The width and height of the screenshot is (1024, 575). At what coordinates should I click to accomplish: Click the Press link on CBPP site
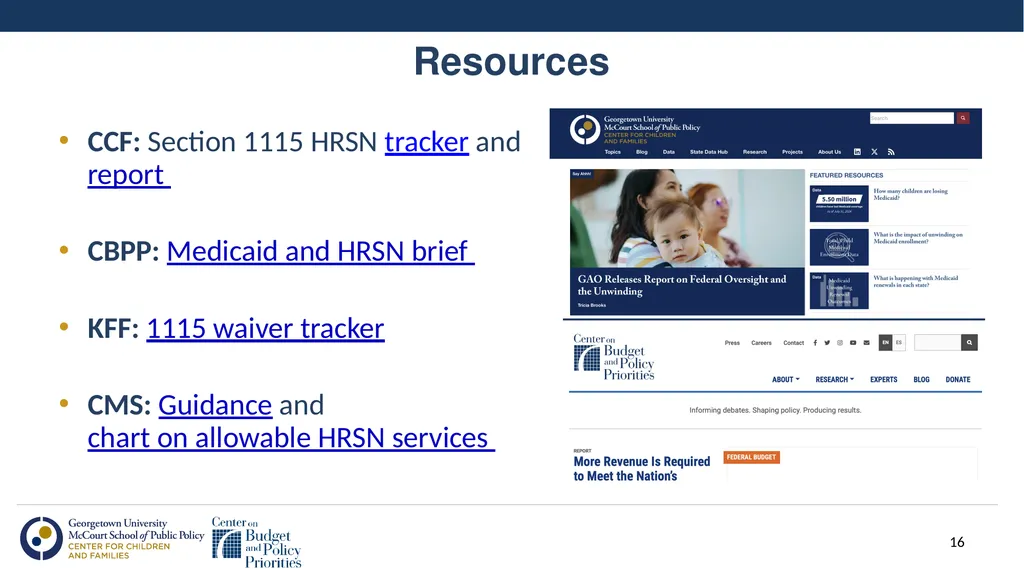732,342
